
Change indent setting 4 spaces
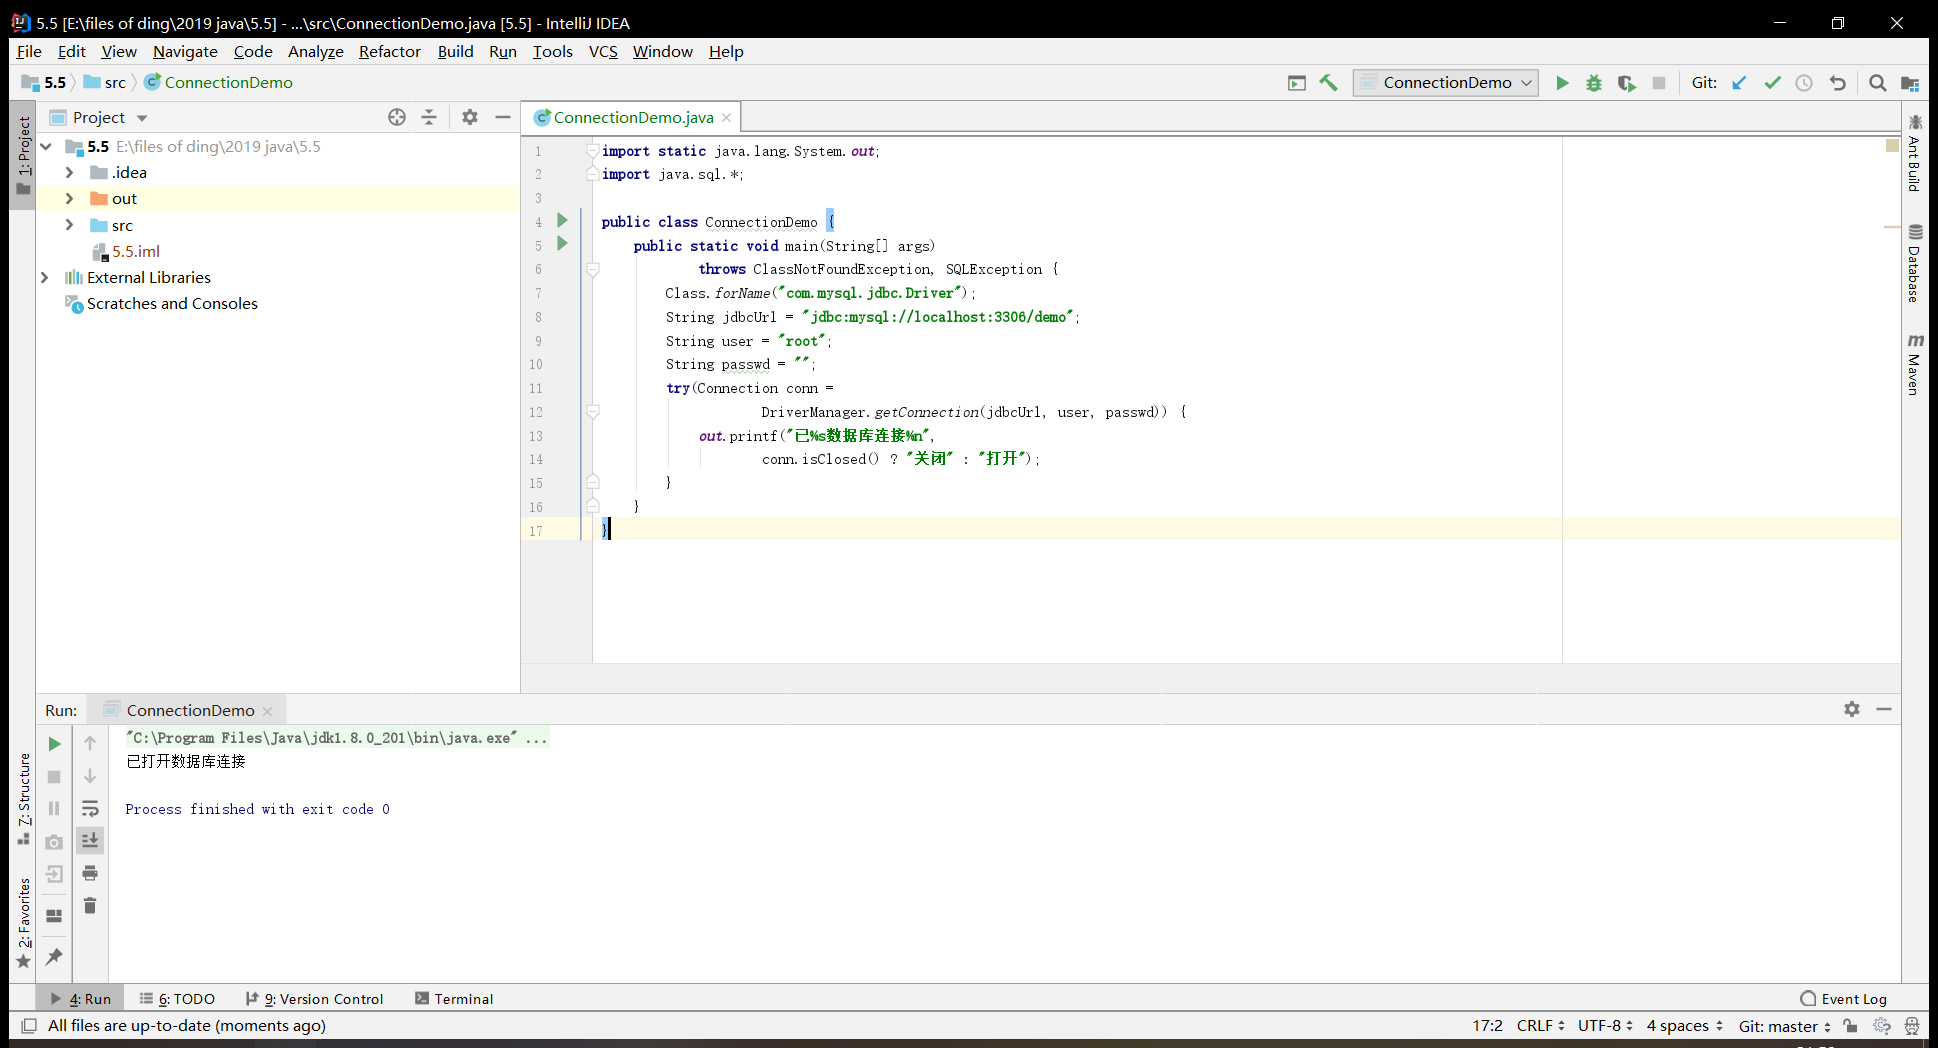[1685, 1026]
